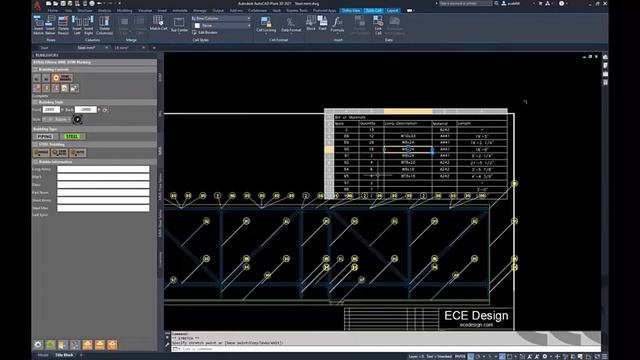The height and width of the screenshot is (360, 640).
Task: Open the By Row/Column cell style dropdown
Action: tap(221, 18)
